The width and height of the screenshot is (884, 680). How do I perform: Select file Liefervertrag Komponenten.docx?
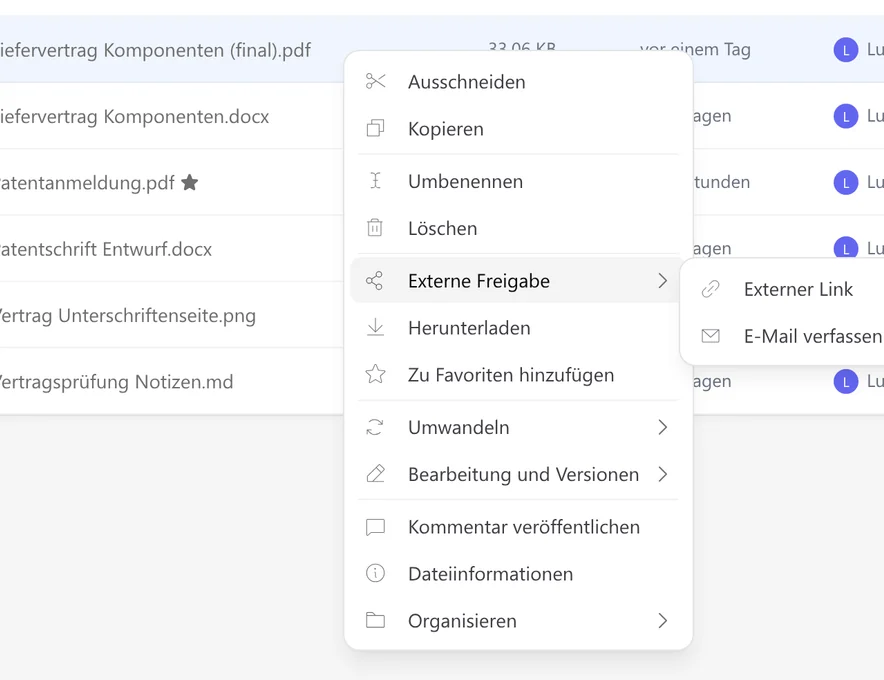pos(134,116)
